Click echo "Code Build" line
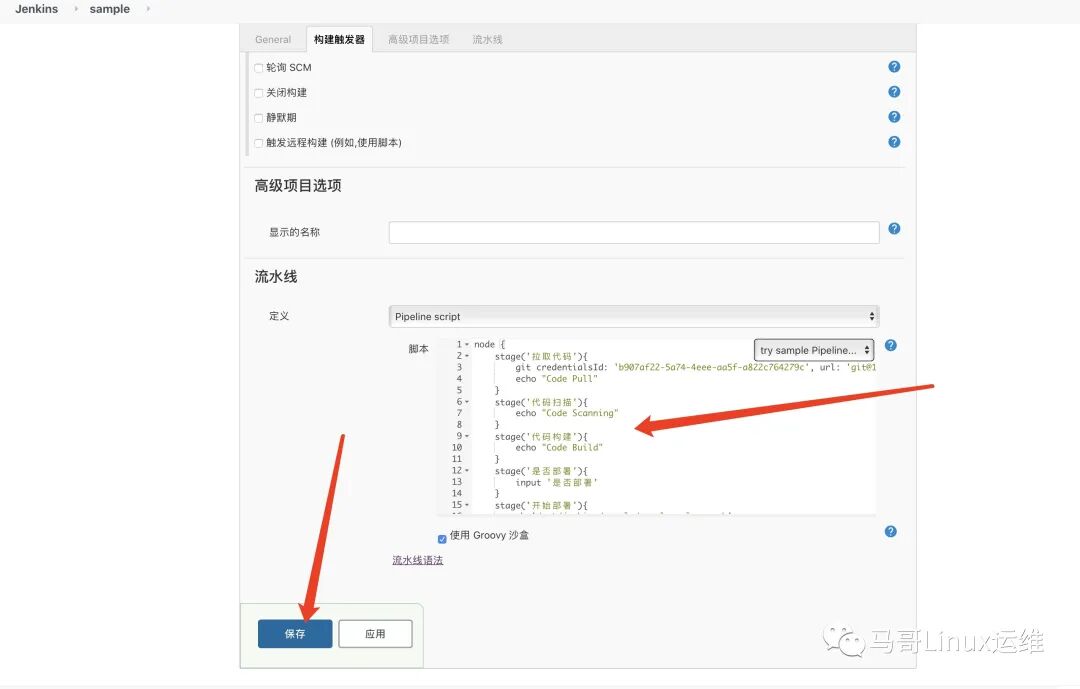Image resolution: width=1080 pixels, height=689 pixels. tap(559, 448)
